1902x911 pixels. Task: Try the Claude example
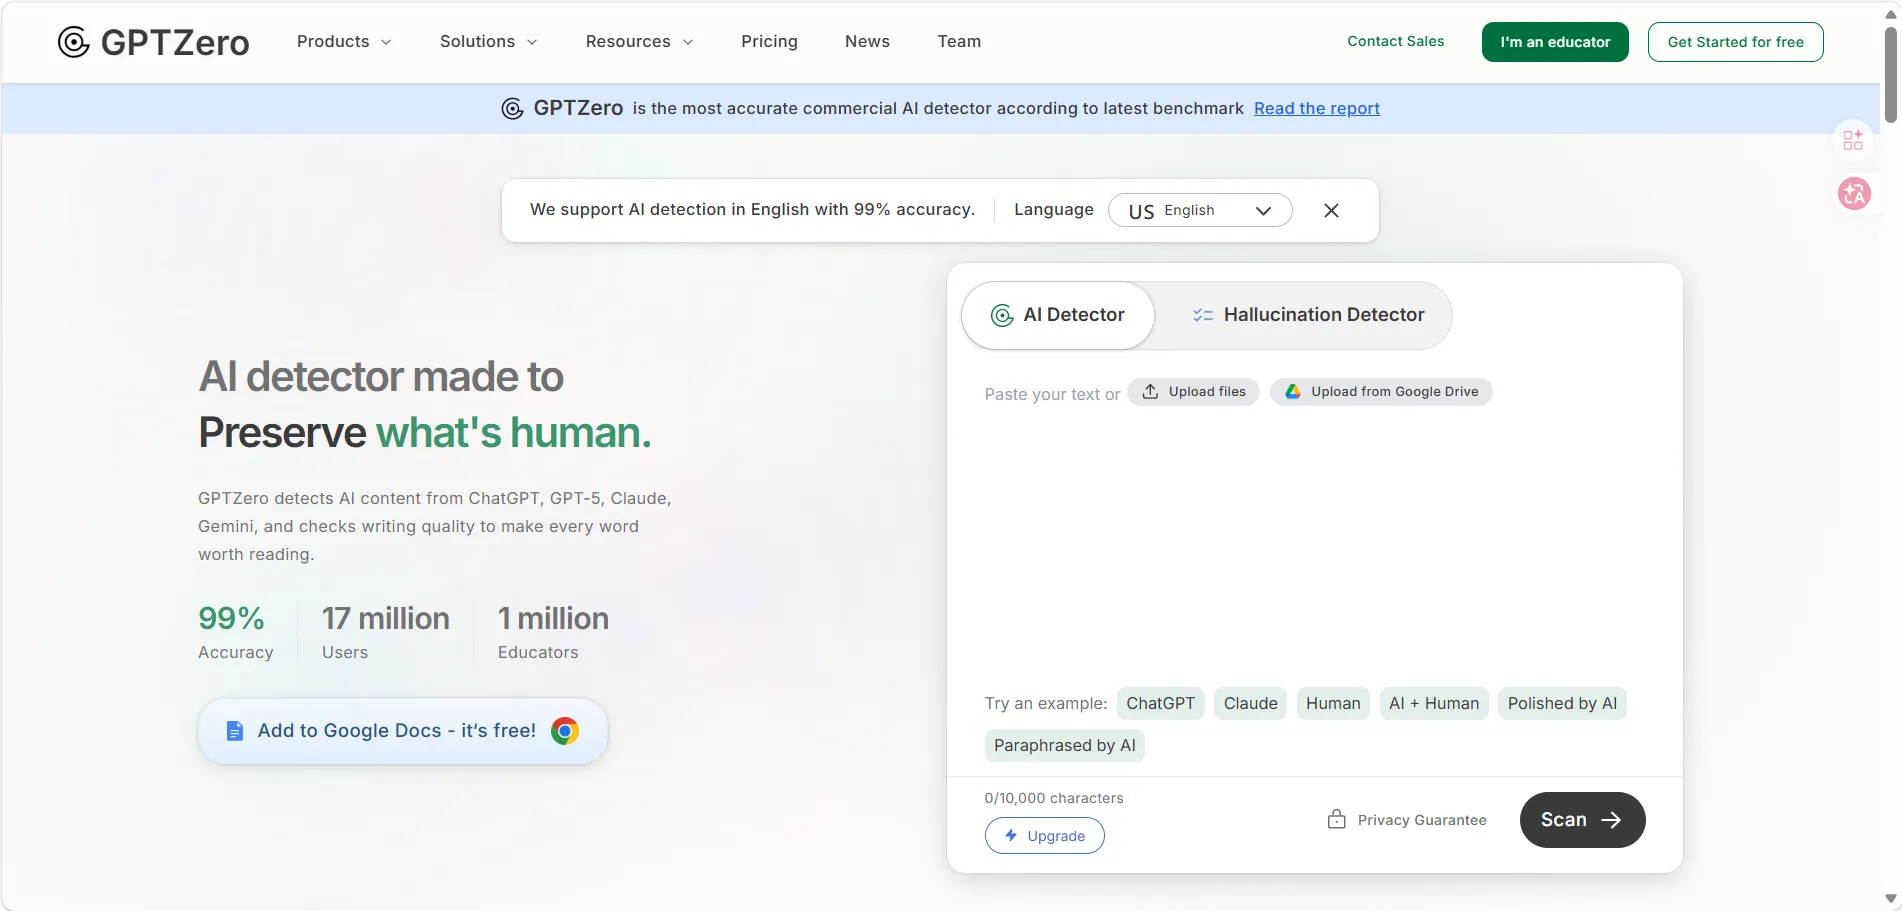pos(1250,703)
